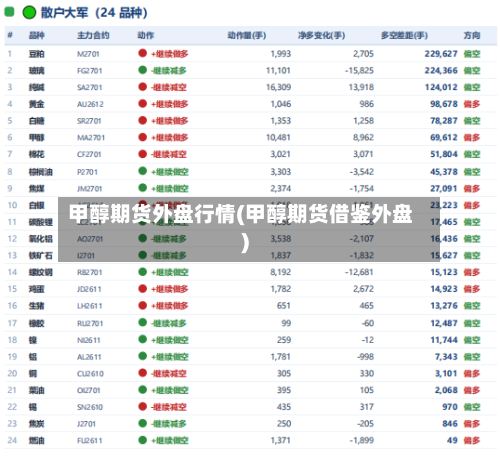Click the 动作 column header

[x=146, y=35]
